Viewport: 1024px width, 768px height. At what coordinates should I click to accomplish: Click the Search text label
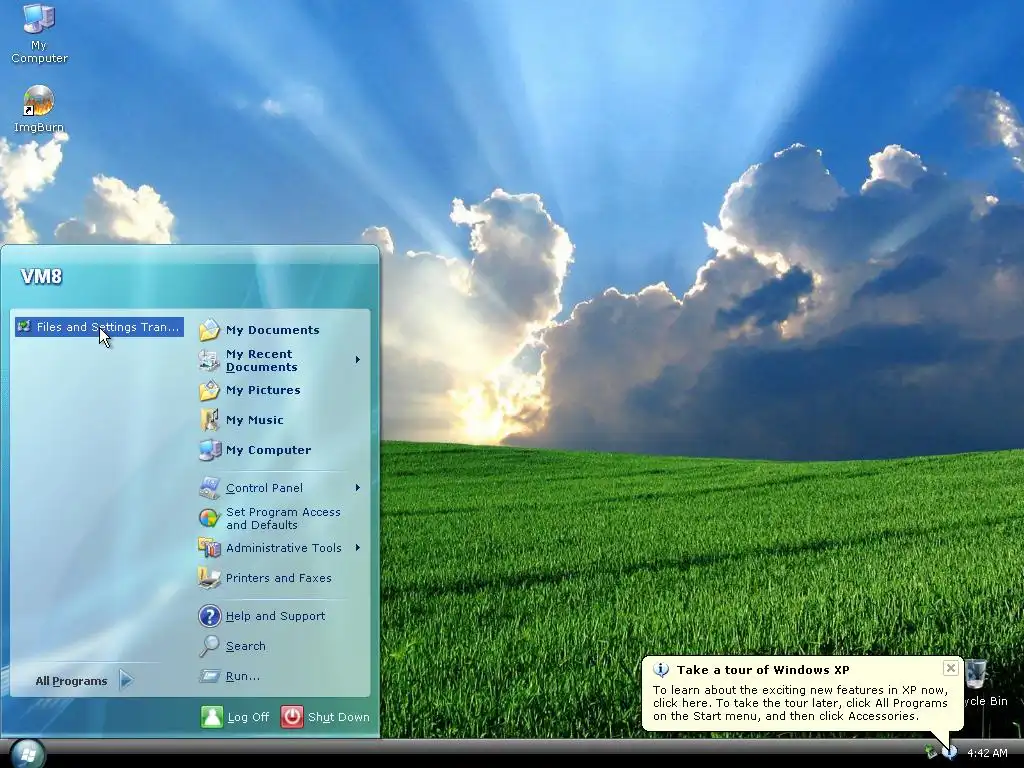click(x=246, y=646)
